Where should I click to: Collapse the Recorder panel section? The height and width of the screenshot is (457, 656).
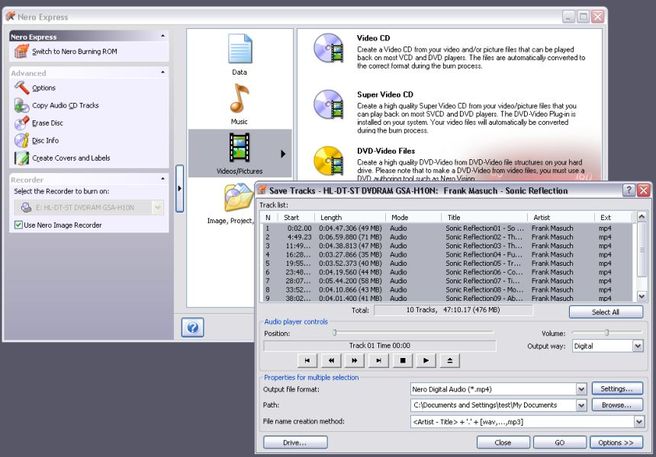[163, 179]
